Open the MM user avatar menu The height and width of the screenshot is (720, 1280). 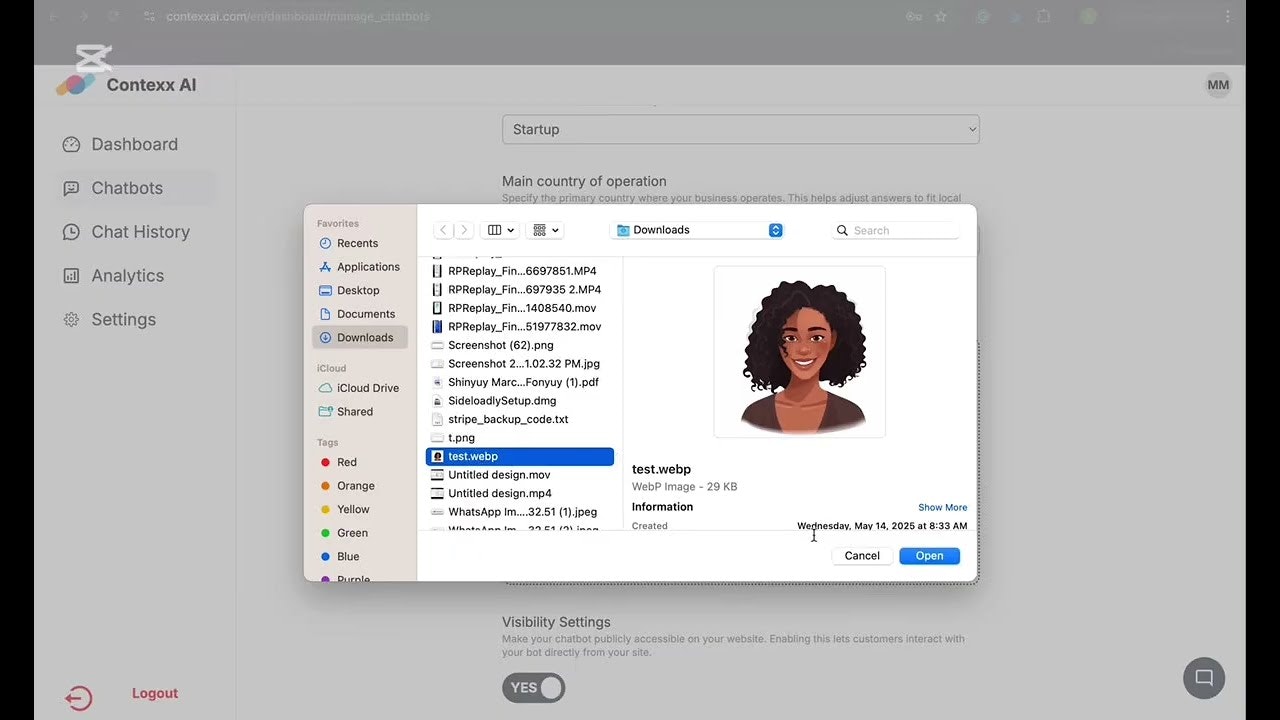coord(1218,85)
